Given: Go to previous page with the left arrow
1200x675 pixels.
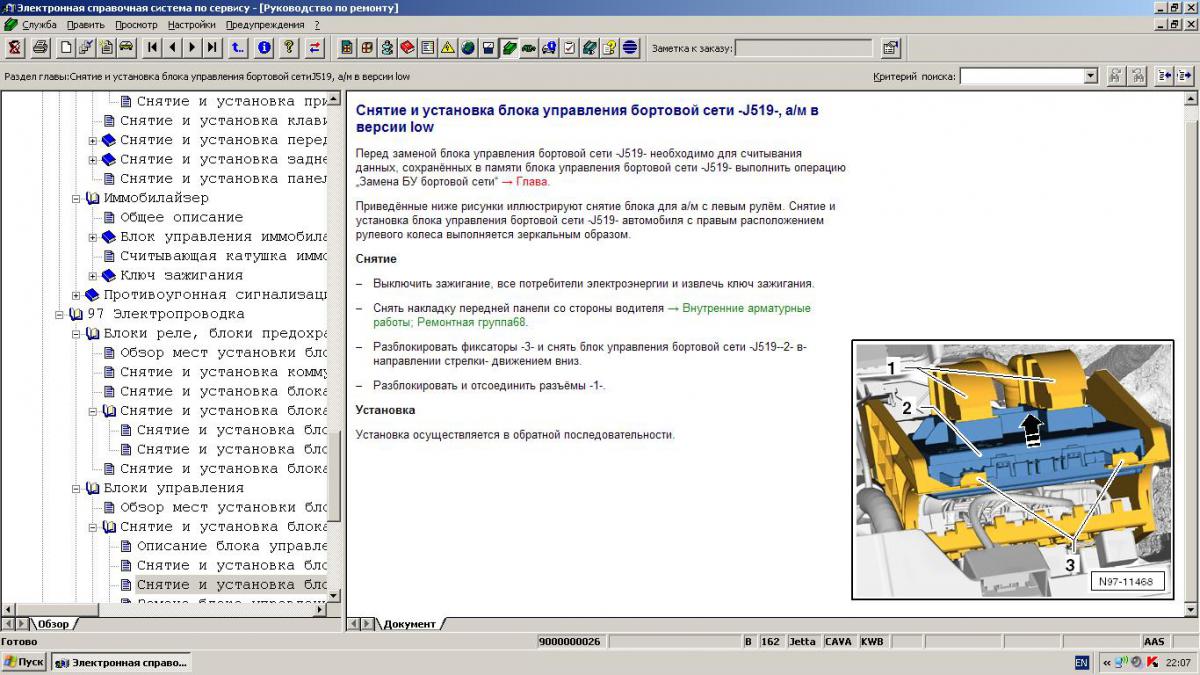Looking at the screenshot, I should [172, 47].
